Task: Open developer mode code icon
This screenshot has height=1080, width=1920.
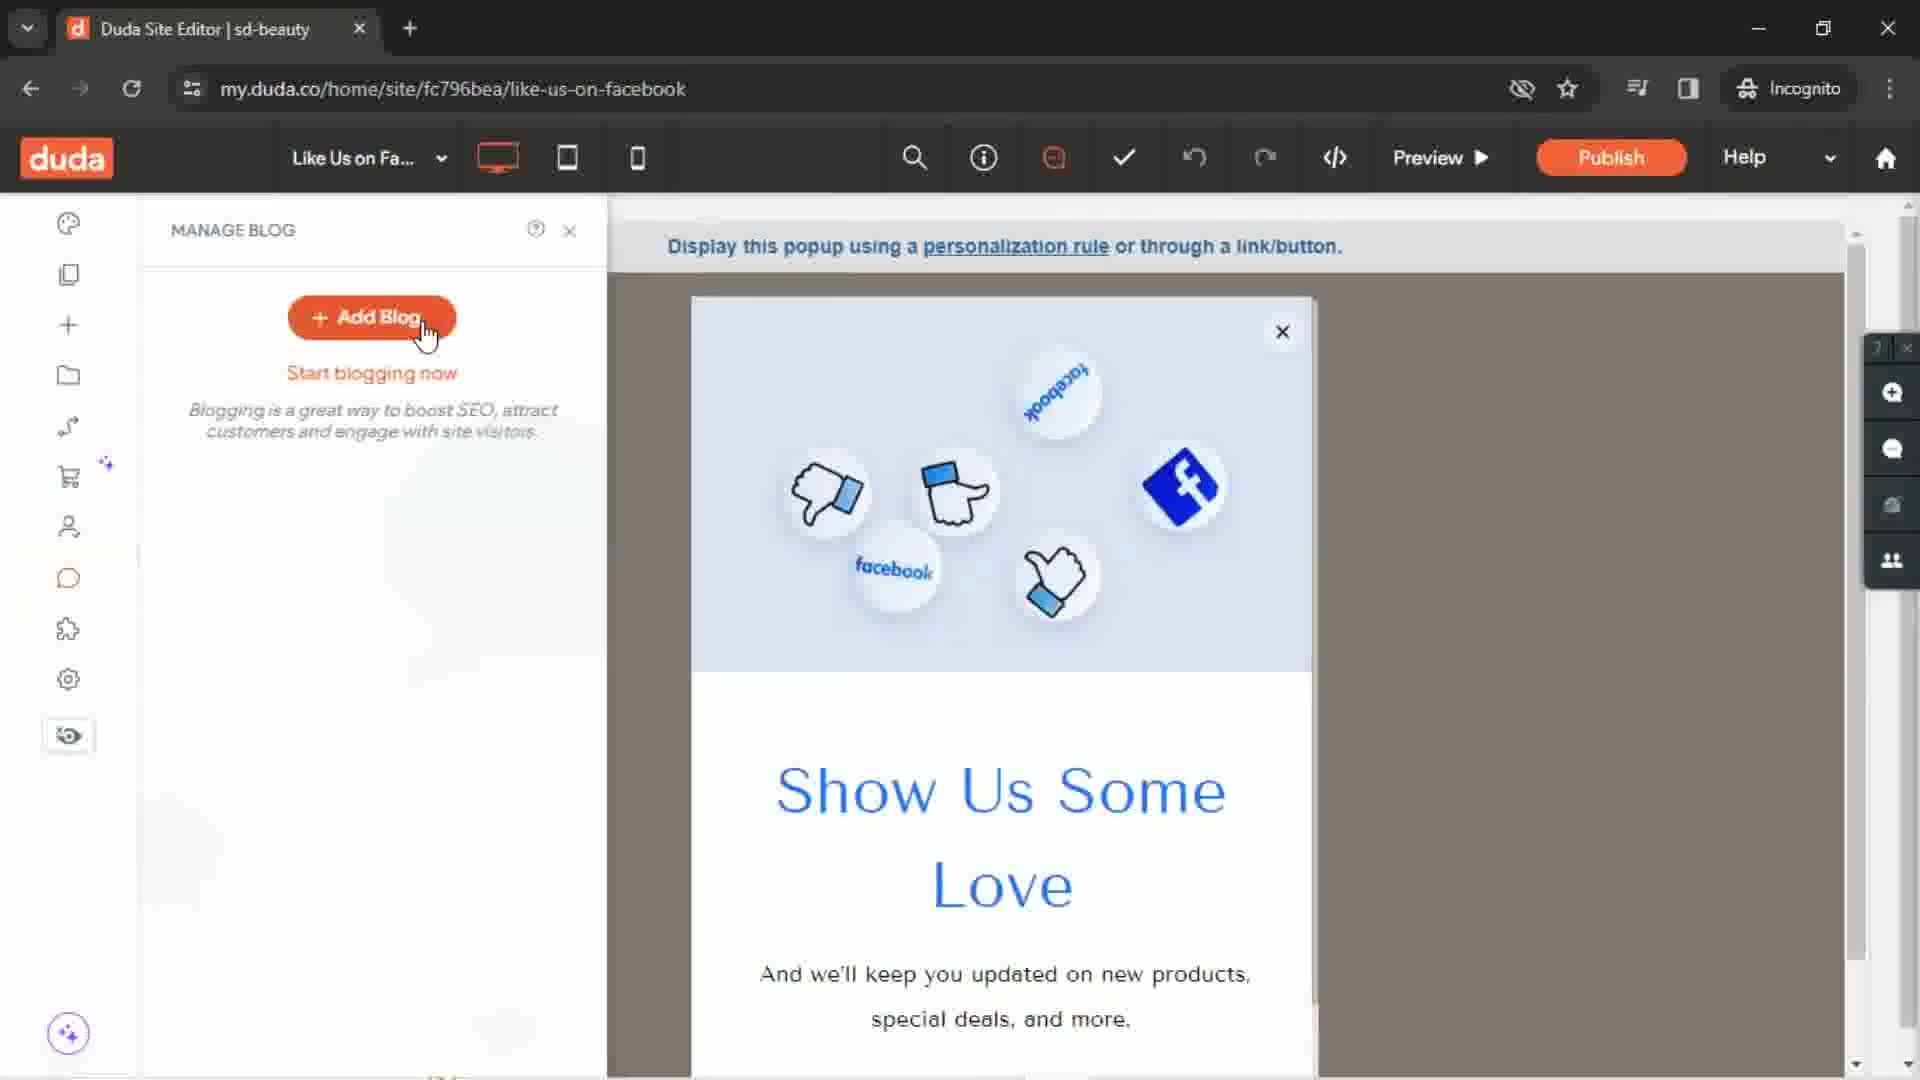Action: pyautogui.click(x=1335, y=158)
